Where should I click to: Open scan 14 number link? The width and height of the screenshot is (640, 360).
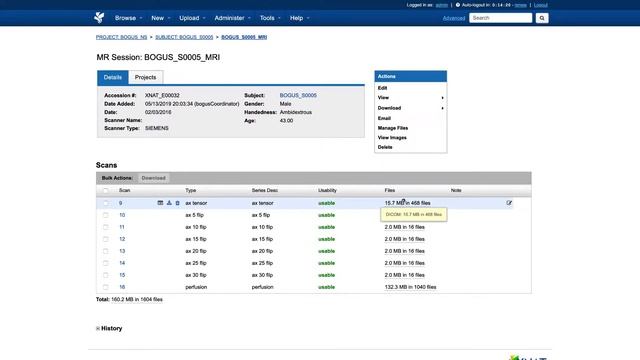pos(122,263)
